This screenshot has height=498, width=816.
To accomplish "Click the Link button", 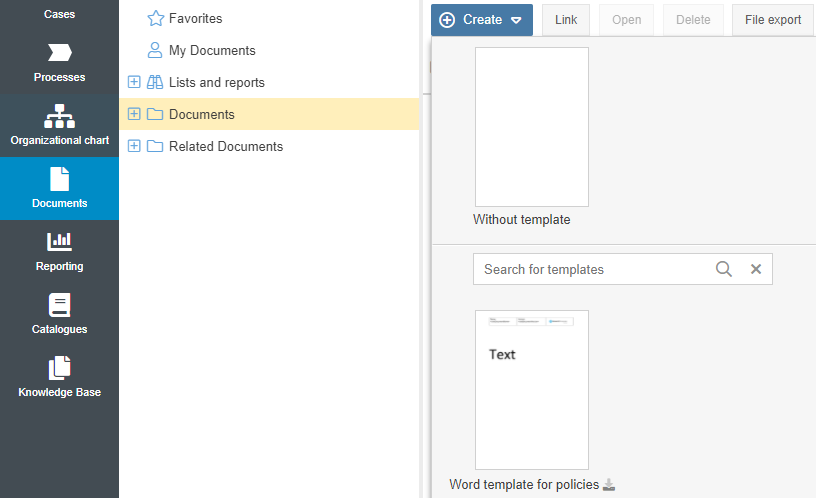I will (566, 20).
